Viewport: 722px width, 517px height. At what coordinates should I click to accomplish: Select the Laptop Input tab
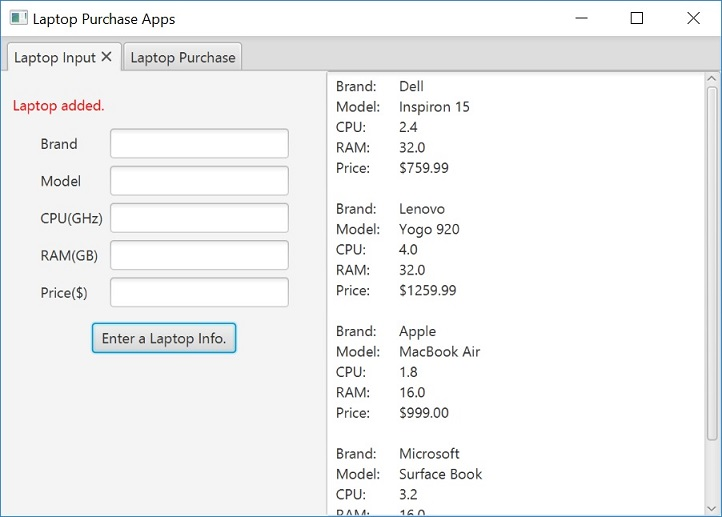[54, 58]
